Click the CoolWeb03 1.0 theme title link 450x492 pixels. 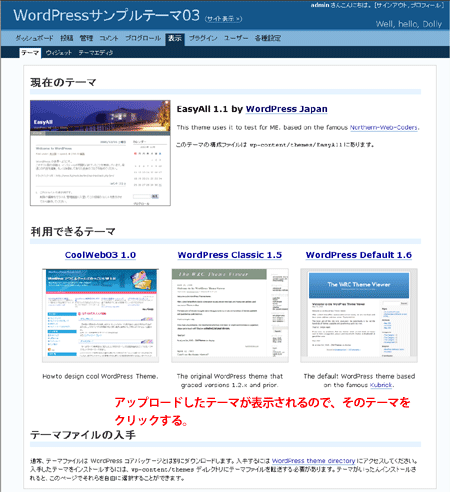tap(100, 255)
